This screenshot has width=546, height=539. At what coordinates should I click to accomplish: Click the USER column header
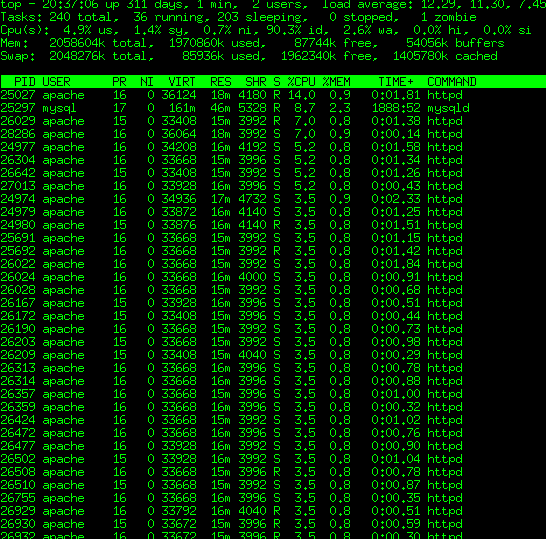click(x=56, y=82)
